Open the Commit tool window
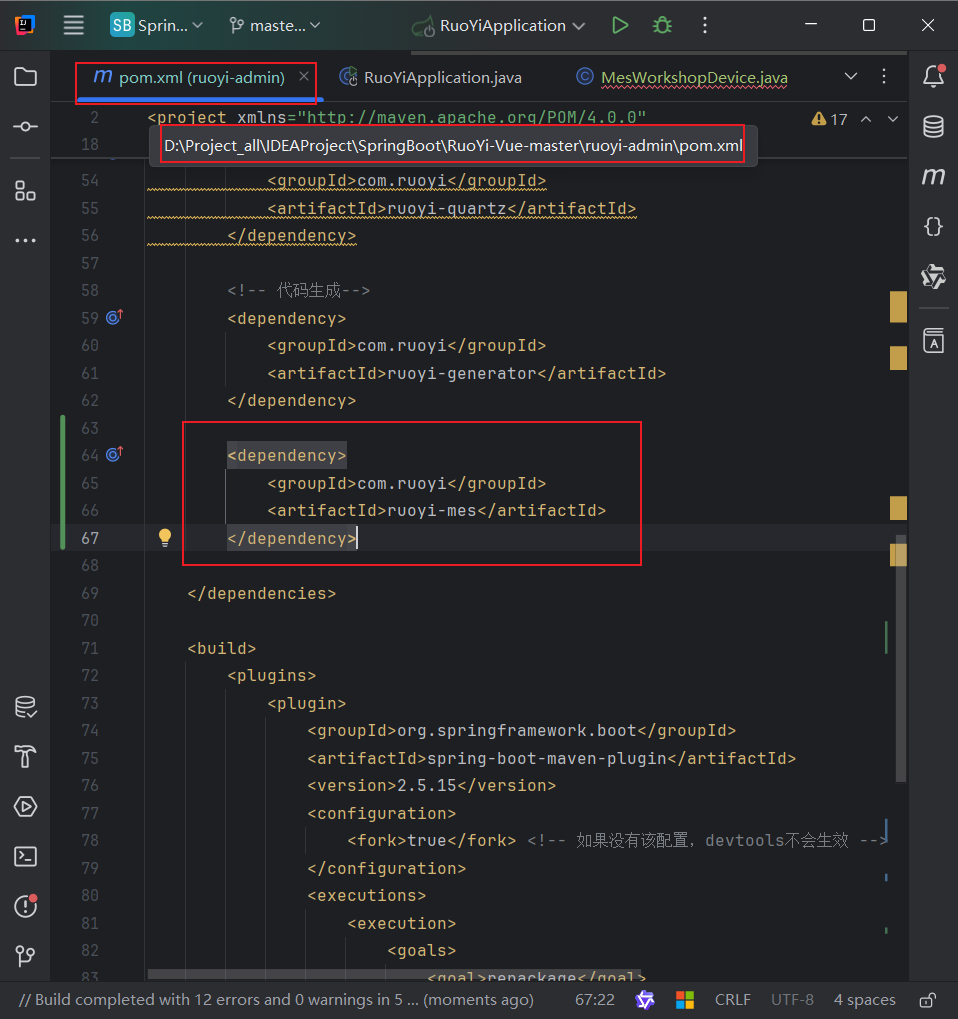 pos(25,126)
